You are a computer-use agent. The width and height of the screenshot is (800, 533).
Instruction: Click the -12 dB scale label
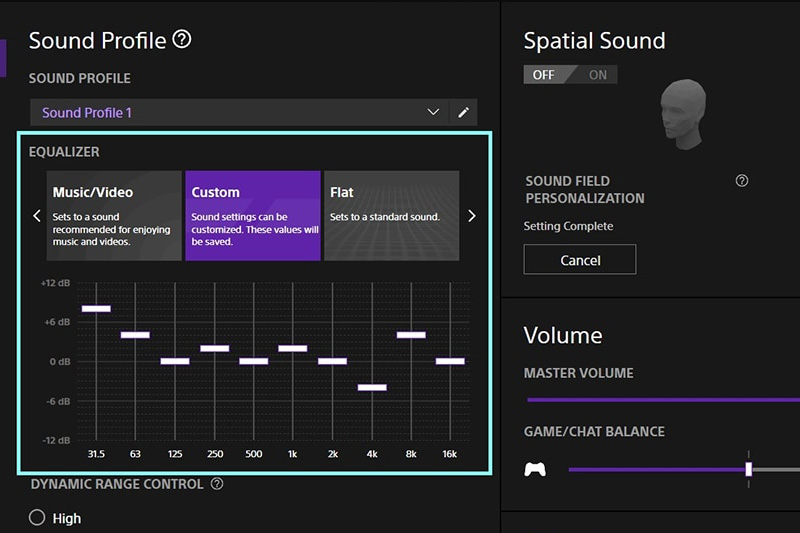click(57, 440)
